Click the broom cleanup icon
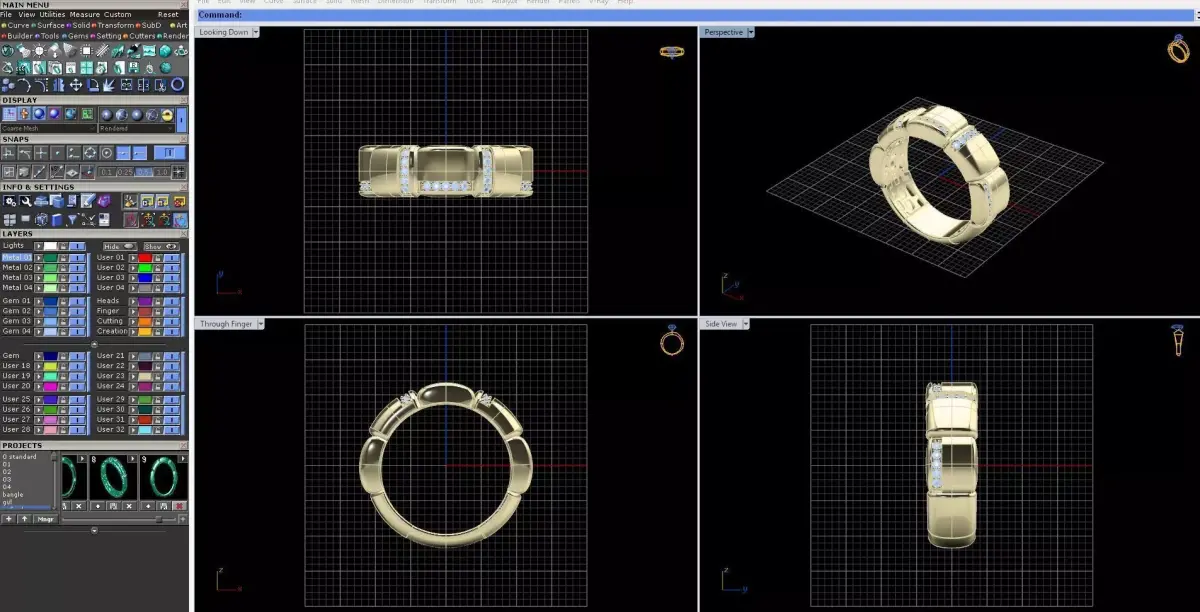This screenshot has width=1200, height=612. 130,201
